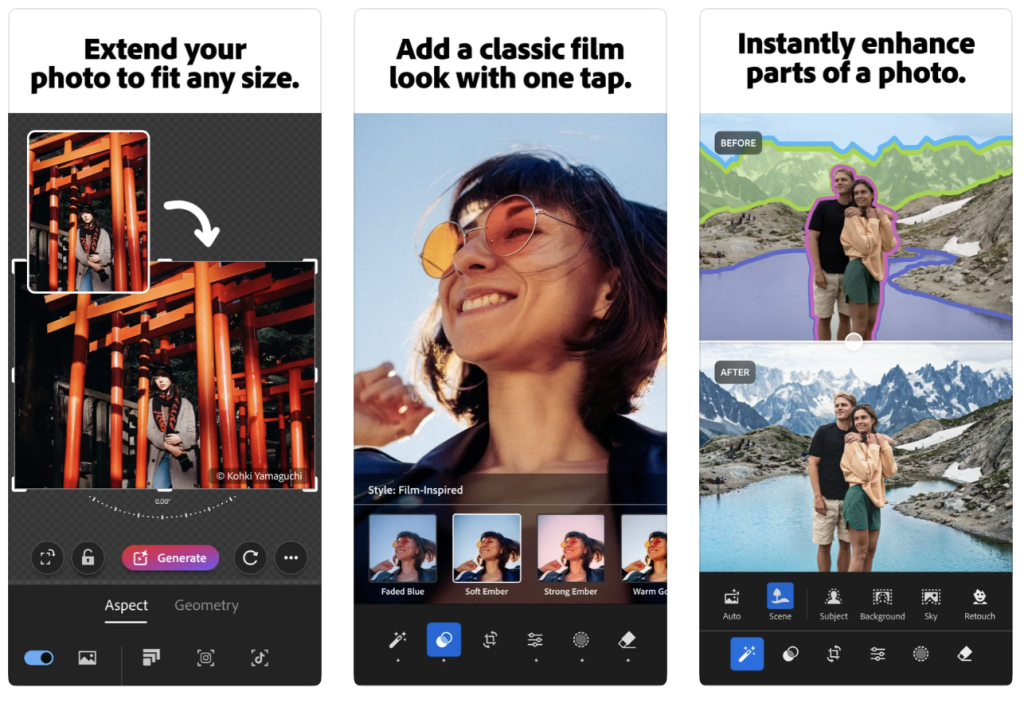Viewport: 1024px width, 707px height.
Task: Pick the stacked rectangles aspect presets icon
Action: point(151,657)
